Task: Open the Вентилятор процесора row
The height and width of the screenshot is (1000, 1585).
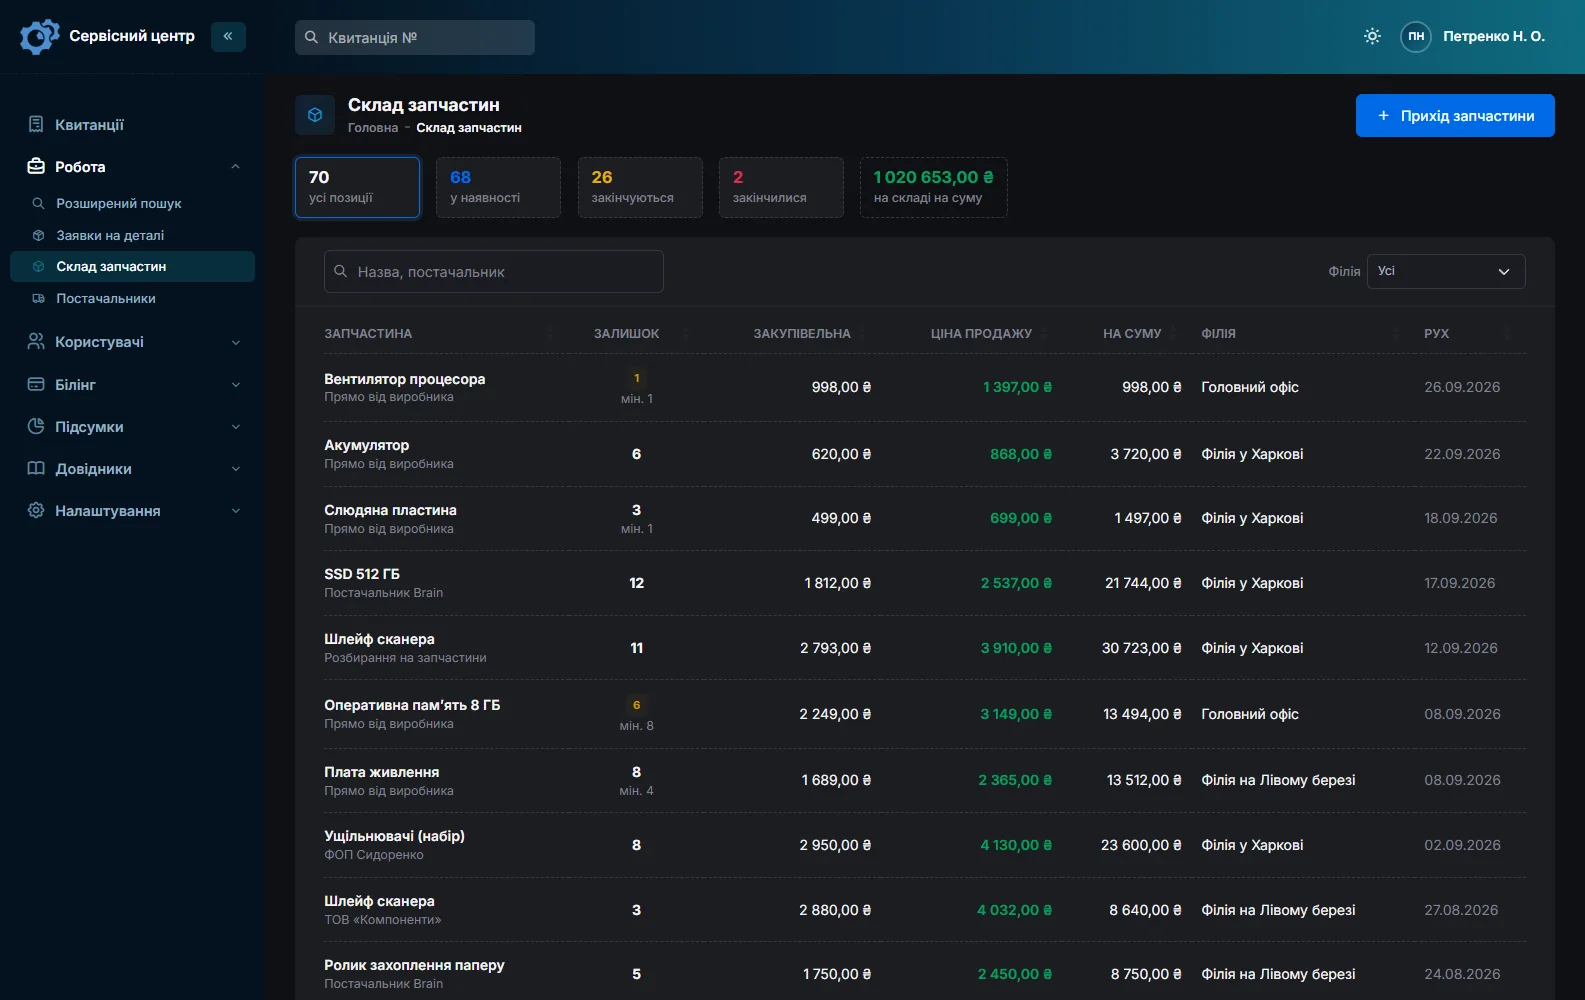Action: pyautogui.click(x=925, y=388)
